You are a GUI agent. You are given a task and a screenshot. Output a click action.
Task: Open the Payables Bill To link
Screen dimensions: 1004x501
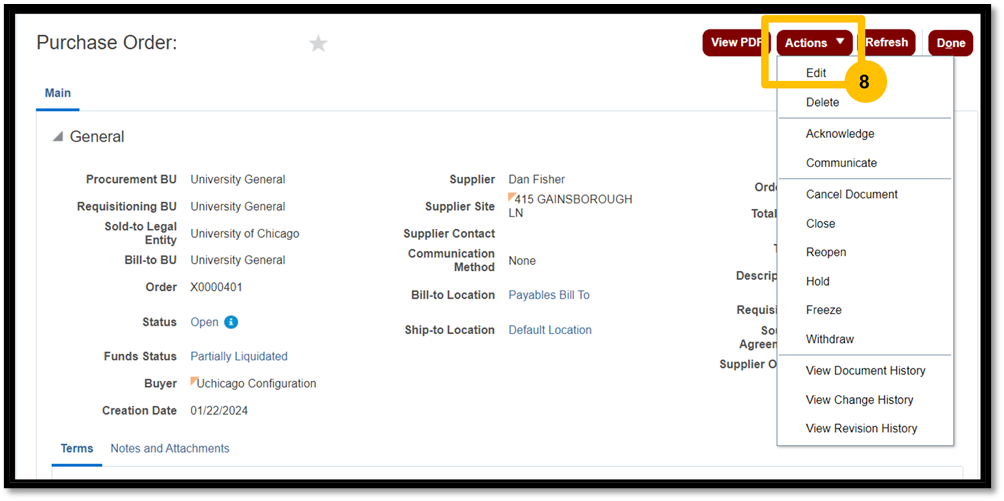pos(549,295)
